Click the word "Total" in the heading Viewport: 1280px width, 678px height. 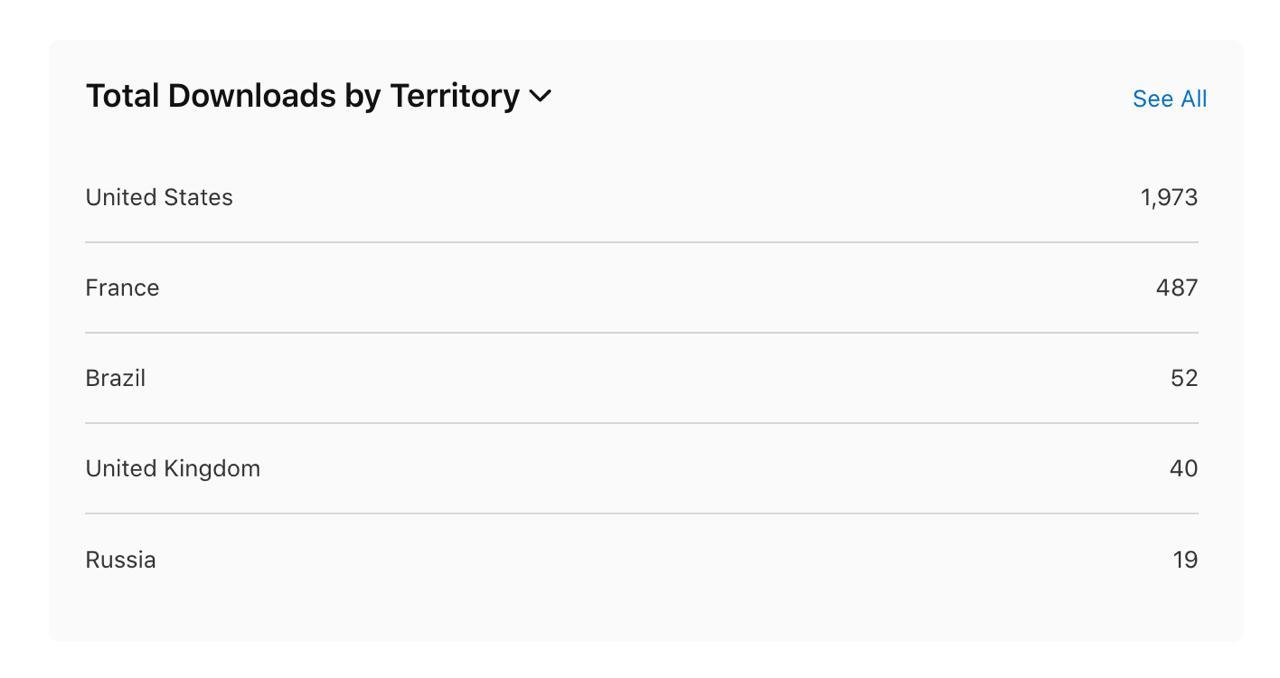point(122,96)
